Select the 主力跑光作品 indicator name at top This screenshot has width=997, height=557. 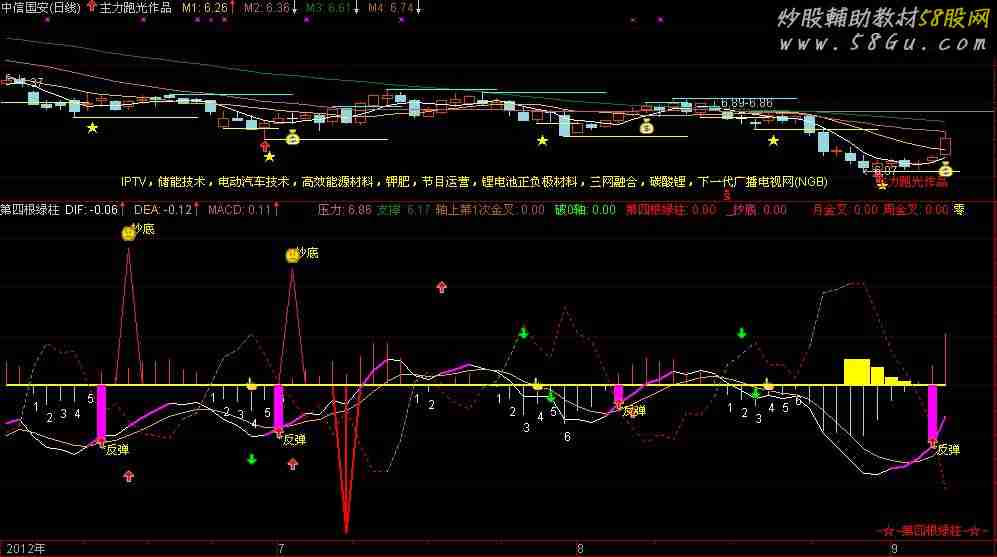tap(136, 8)
